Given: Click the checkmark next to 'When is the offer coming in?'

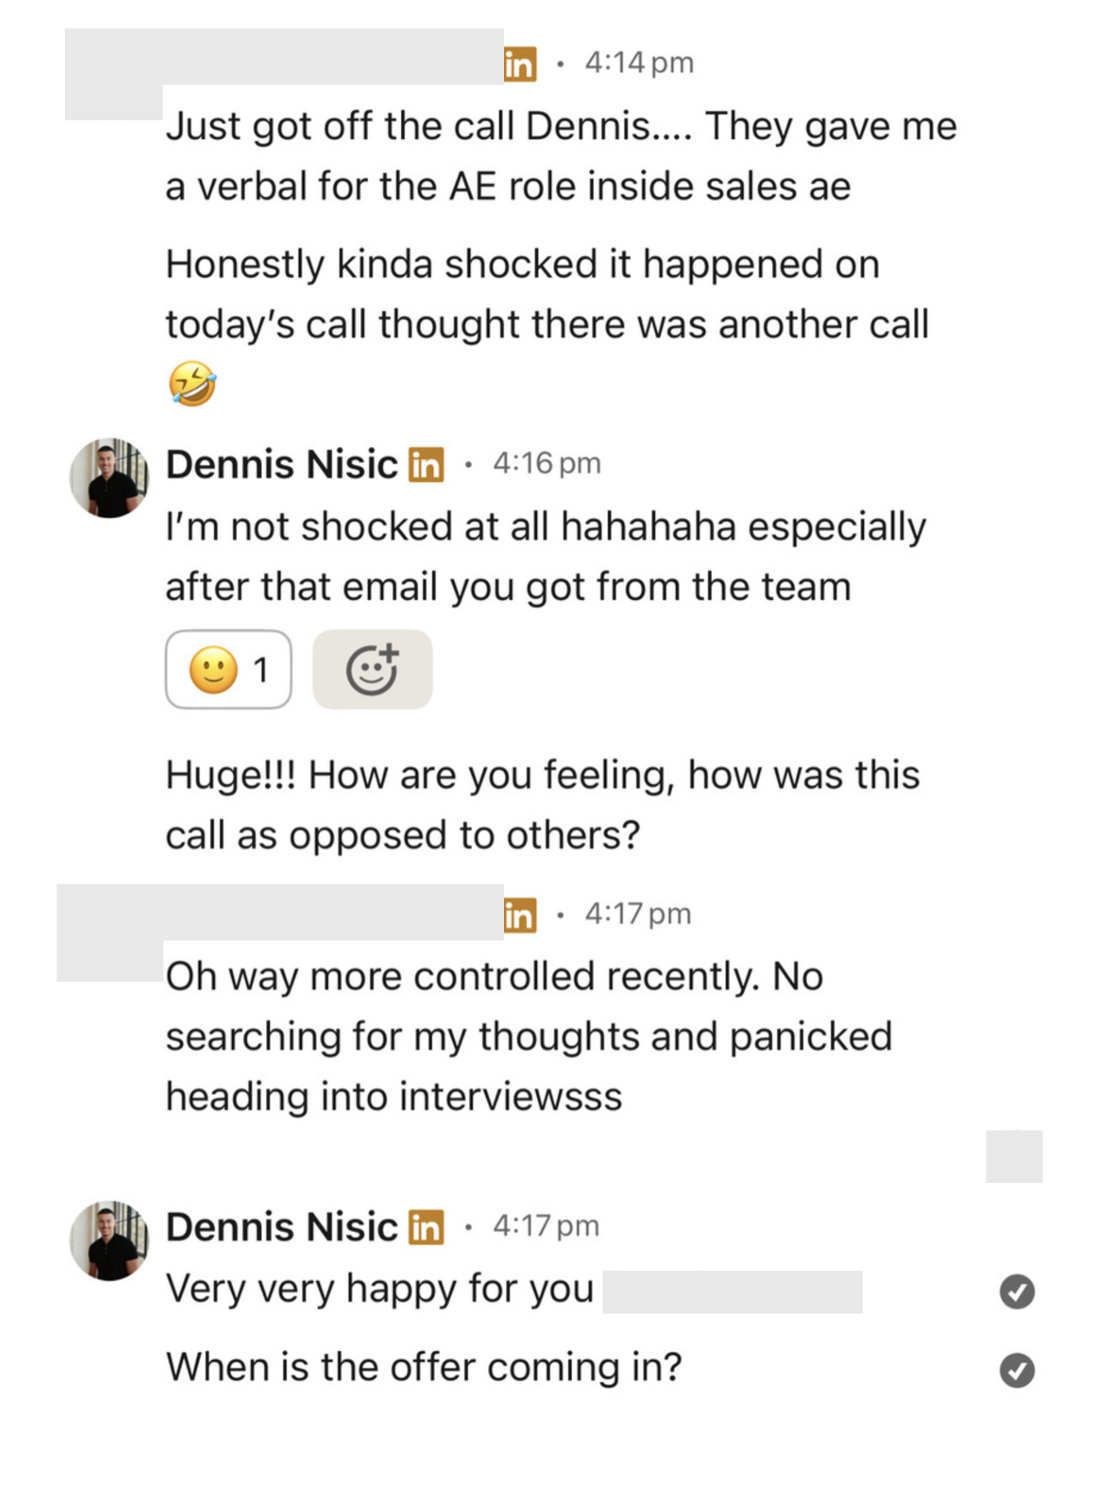Looking at the screenshot, I should point(1016,1368).
